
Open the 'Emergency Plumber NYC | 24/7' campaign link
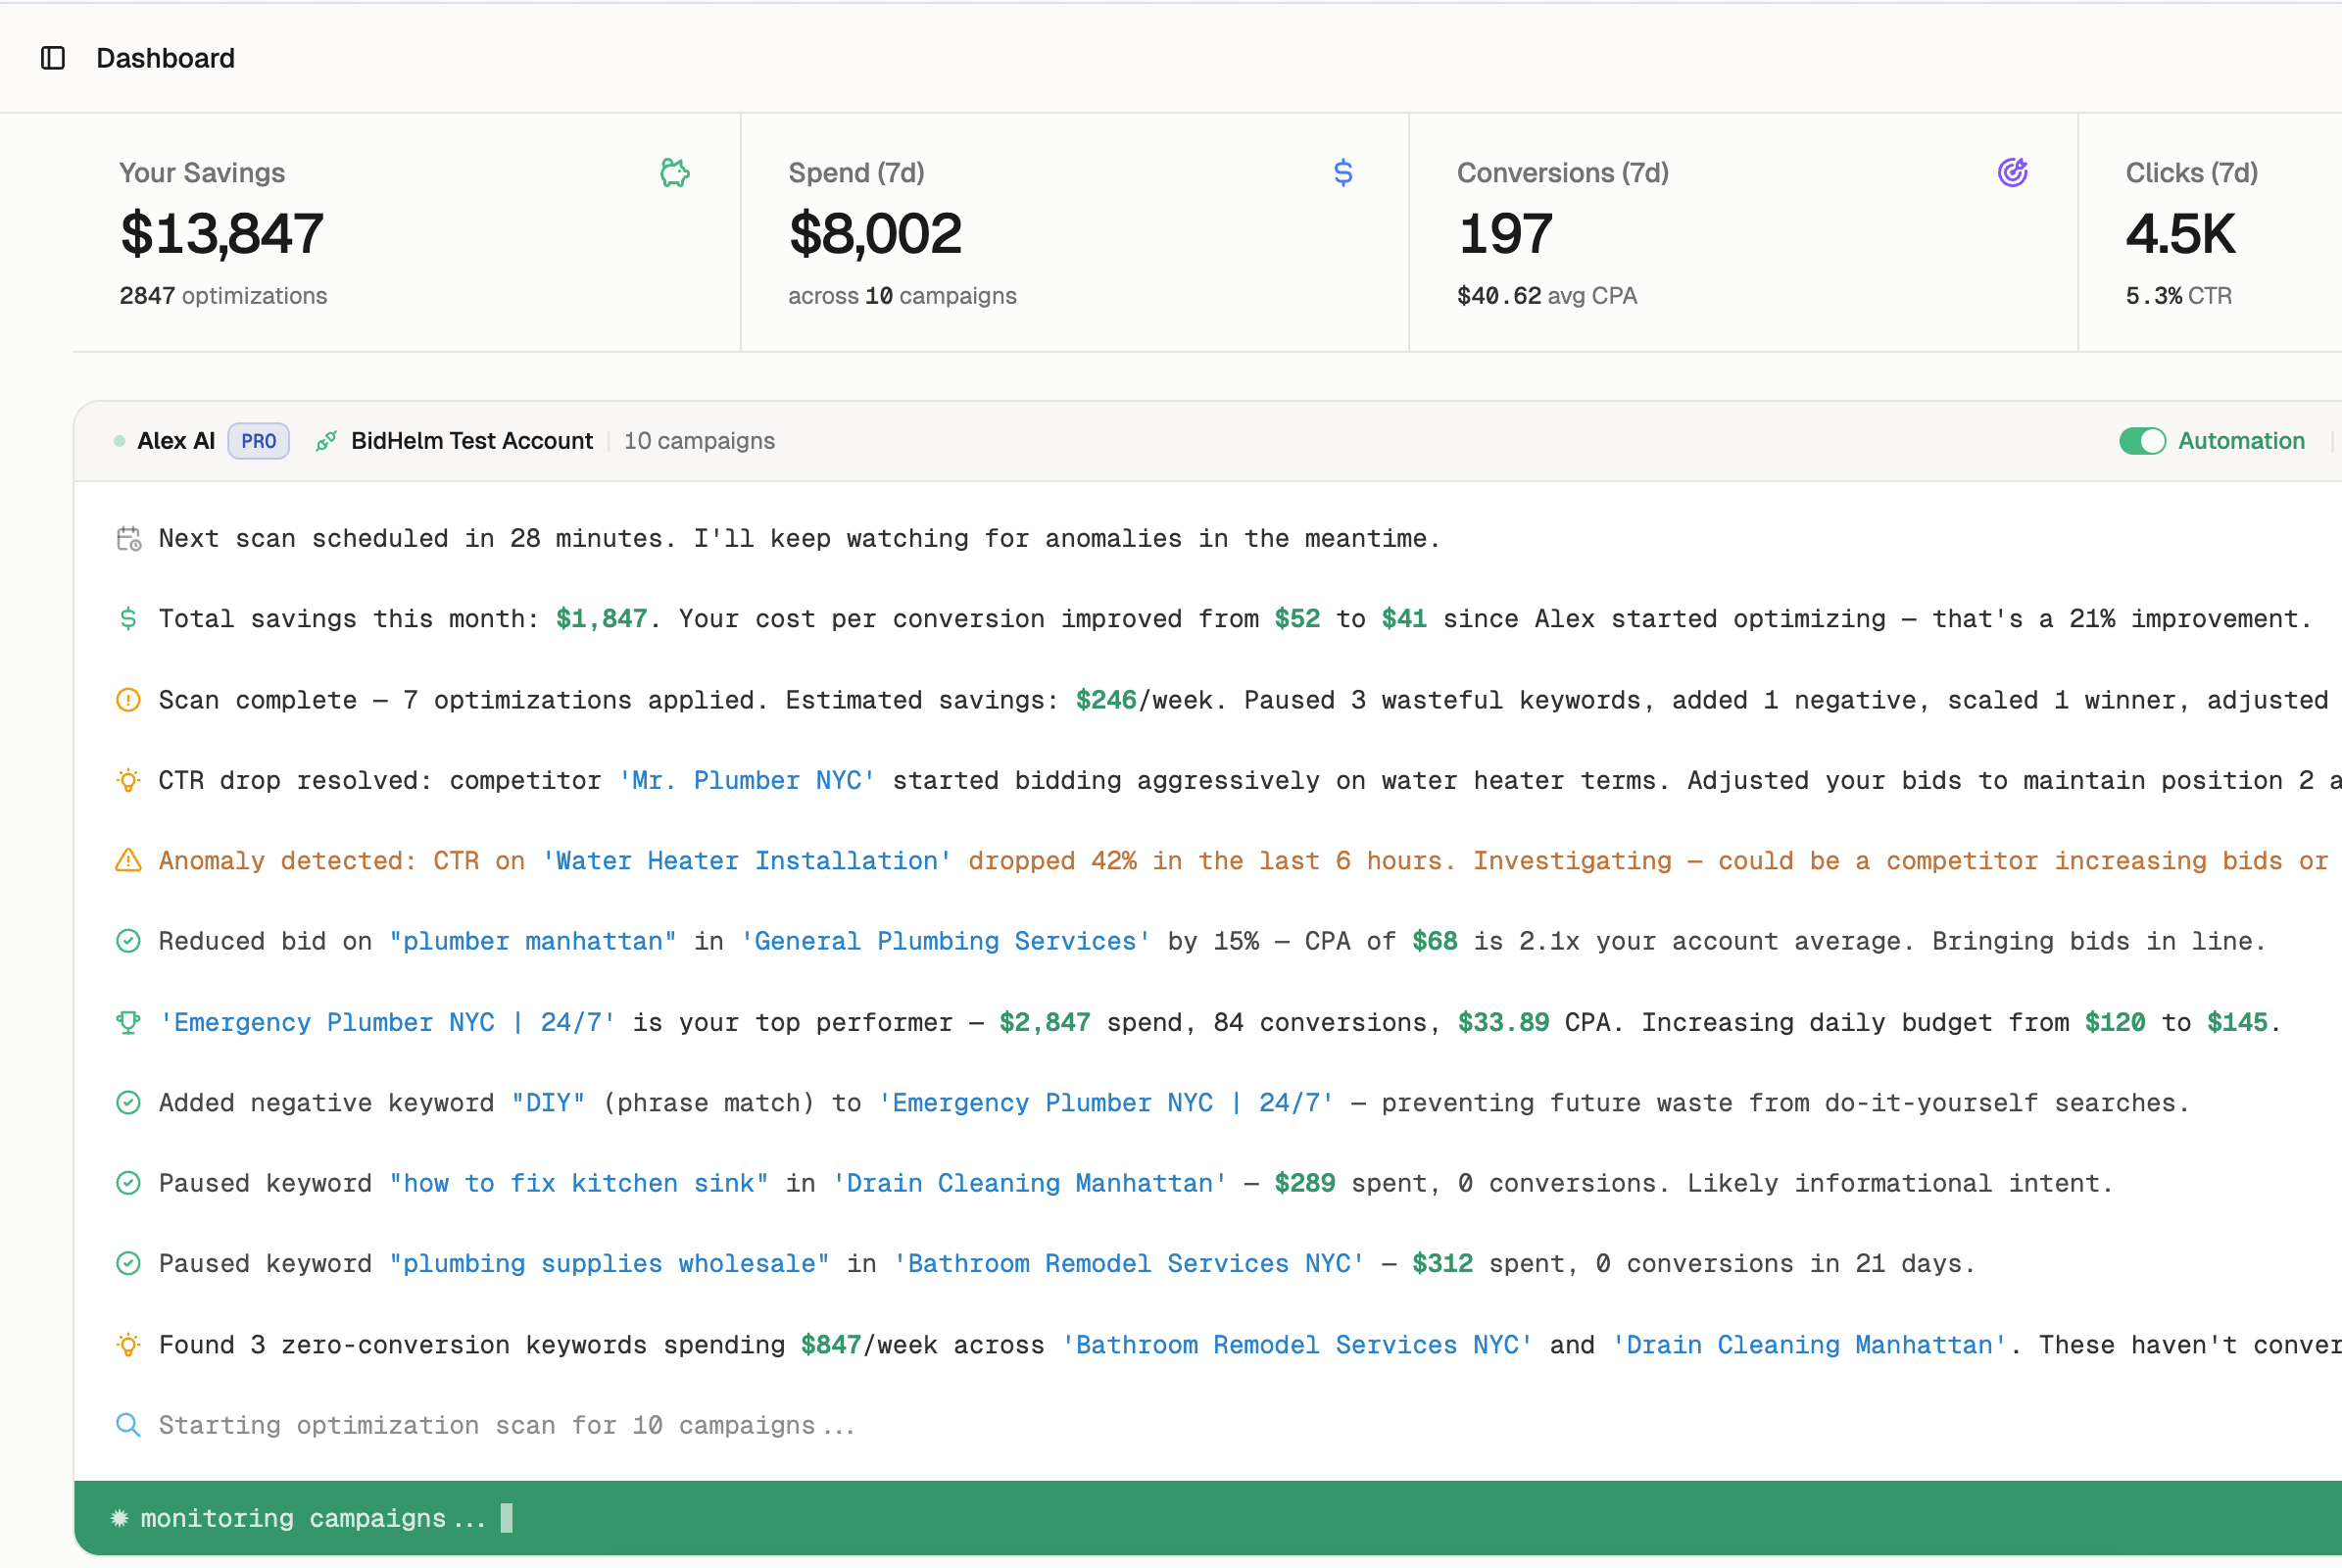[388, 1022]
